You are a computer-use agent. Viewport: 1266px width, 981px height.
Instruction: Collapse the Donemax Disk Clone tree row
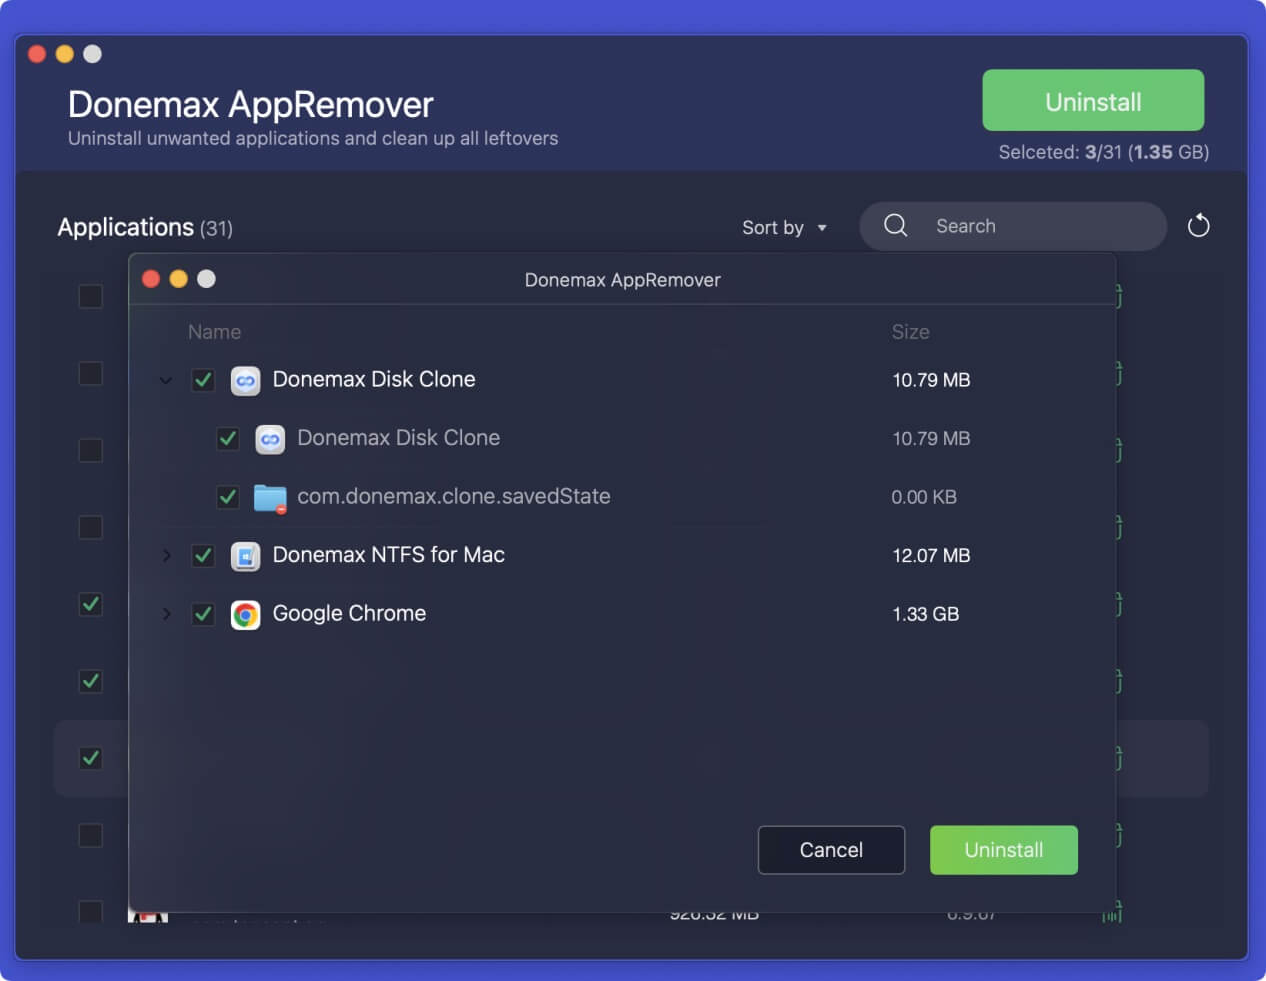(166, 380)
